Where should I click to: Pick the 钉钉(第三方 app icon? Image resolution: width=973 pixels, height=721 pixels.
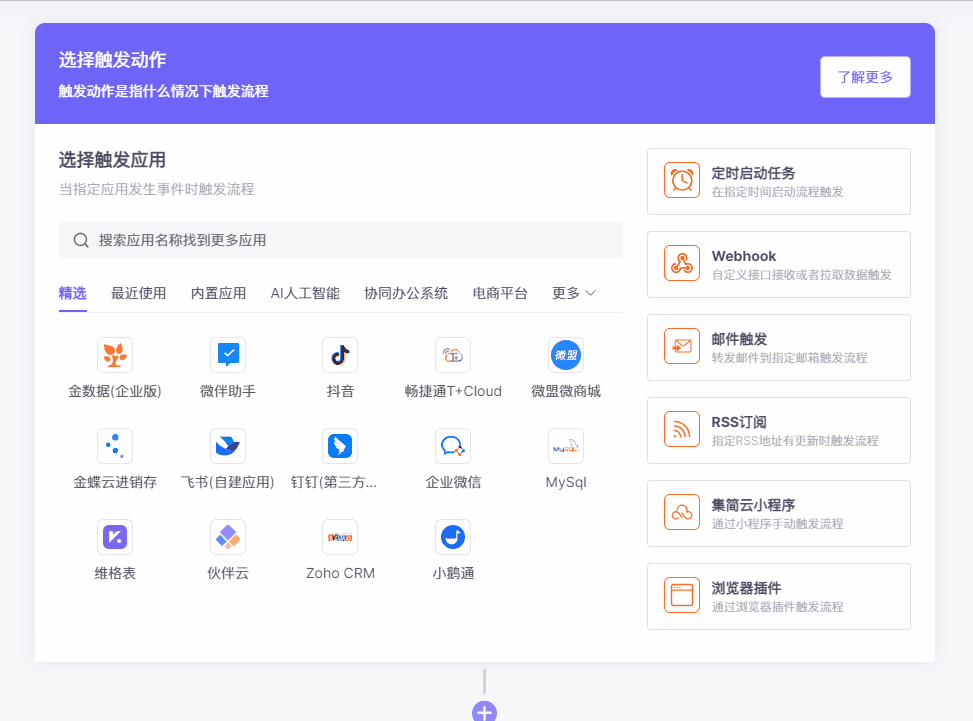click(x=340, y=446)
